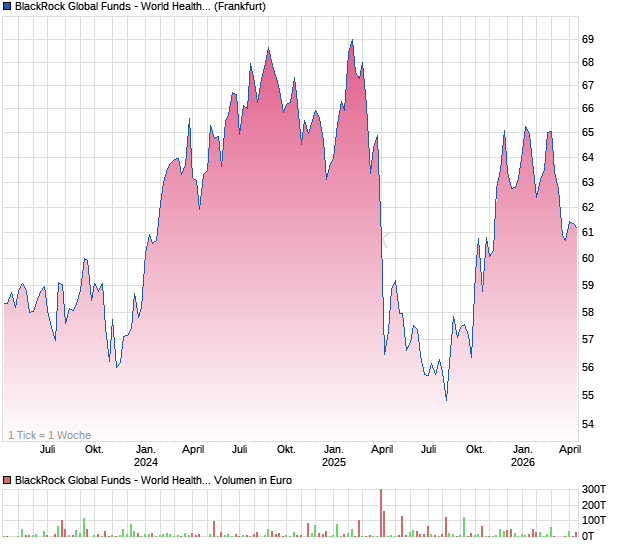Image resolution: width=620 pixels, height=546 pixels.
Task: Click the 'Jan. 2024' x-axis label
Action: (x=146, y=455)
